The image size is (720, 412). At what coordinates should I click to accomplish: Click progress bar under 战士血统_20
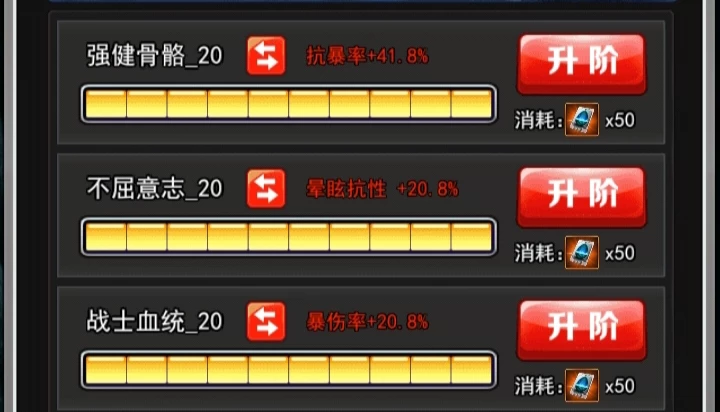coord(289,370)
